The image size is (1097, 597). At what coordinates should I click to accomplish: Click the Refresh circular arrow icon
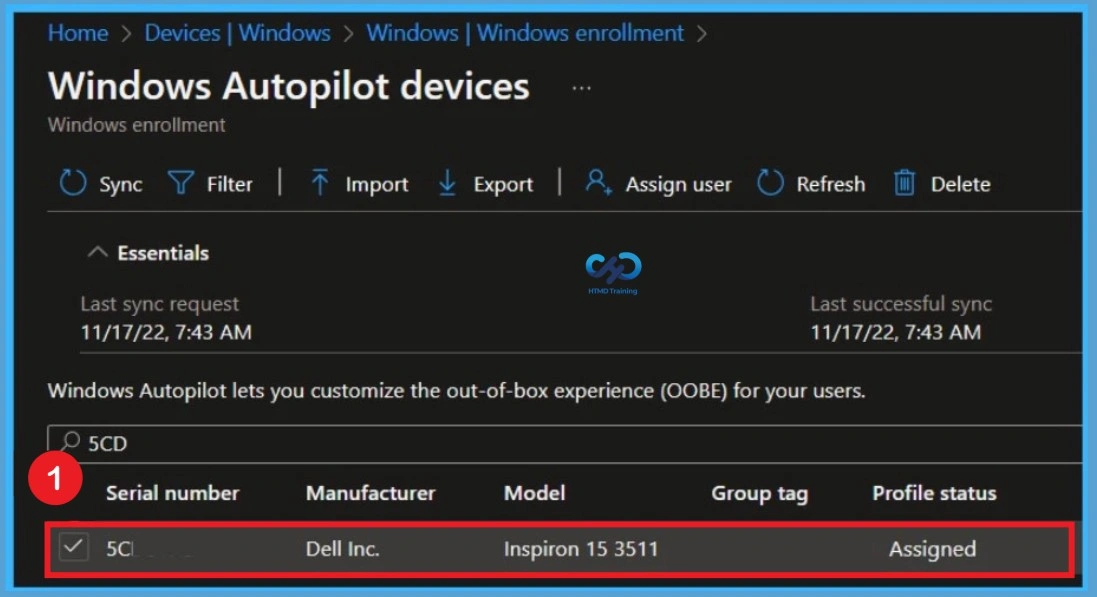[x=770, y=183]
